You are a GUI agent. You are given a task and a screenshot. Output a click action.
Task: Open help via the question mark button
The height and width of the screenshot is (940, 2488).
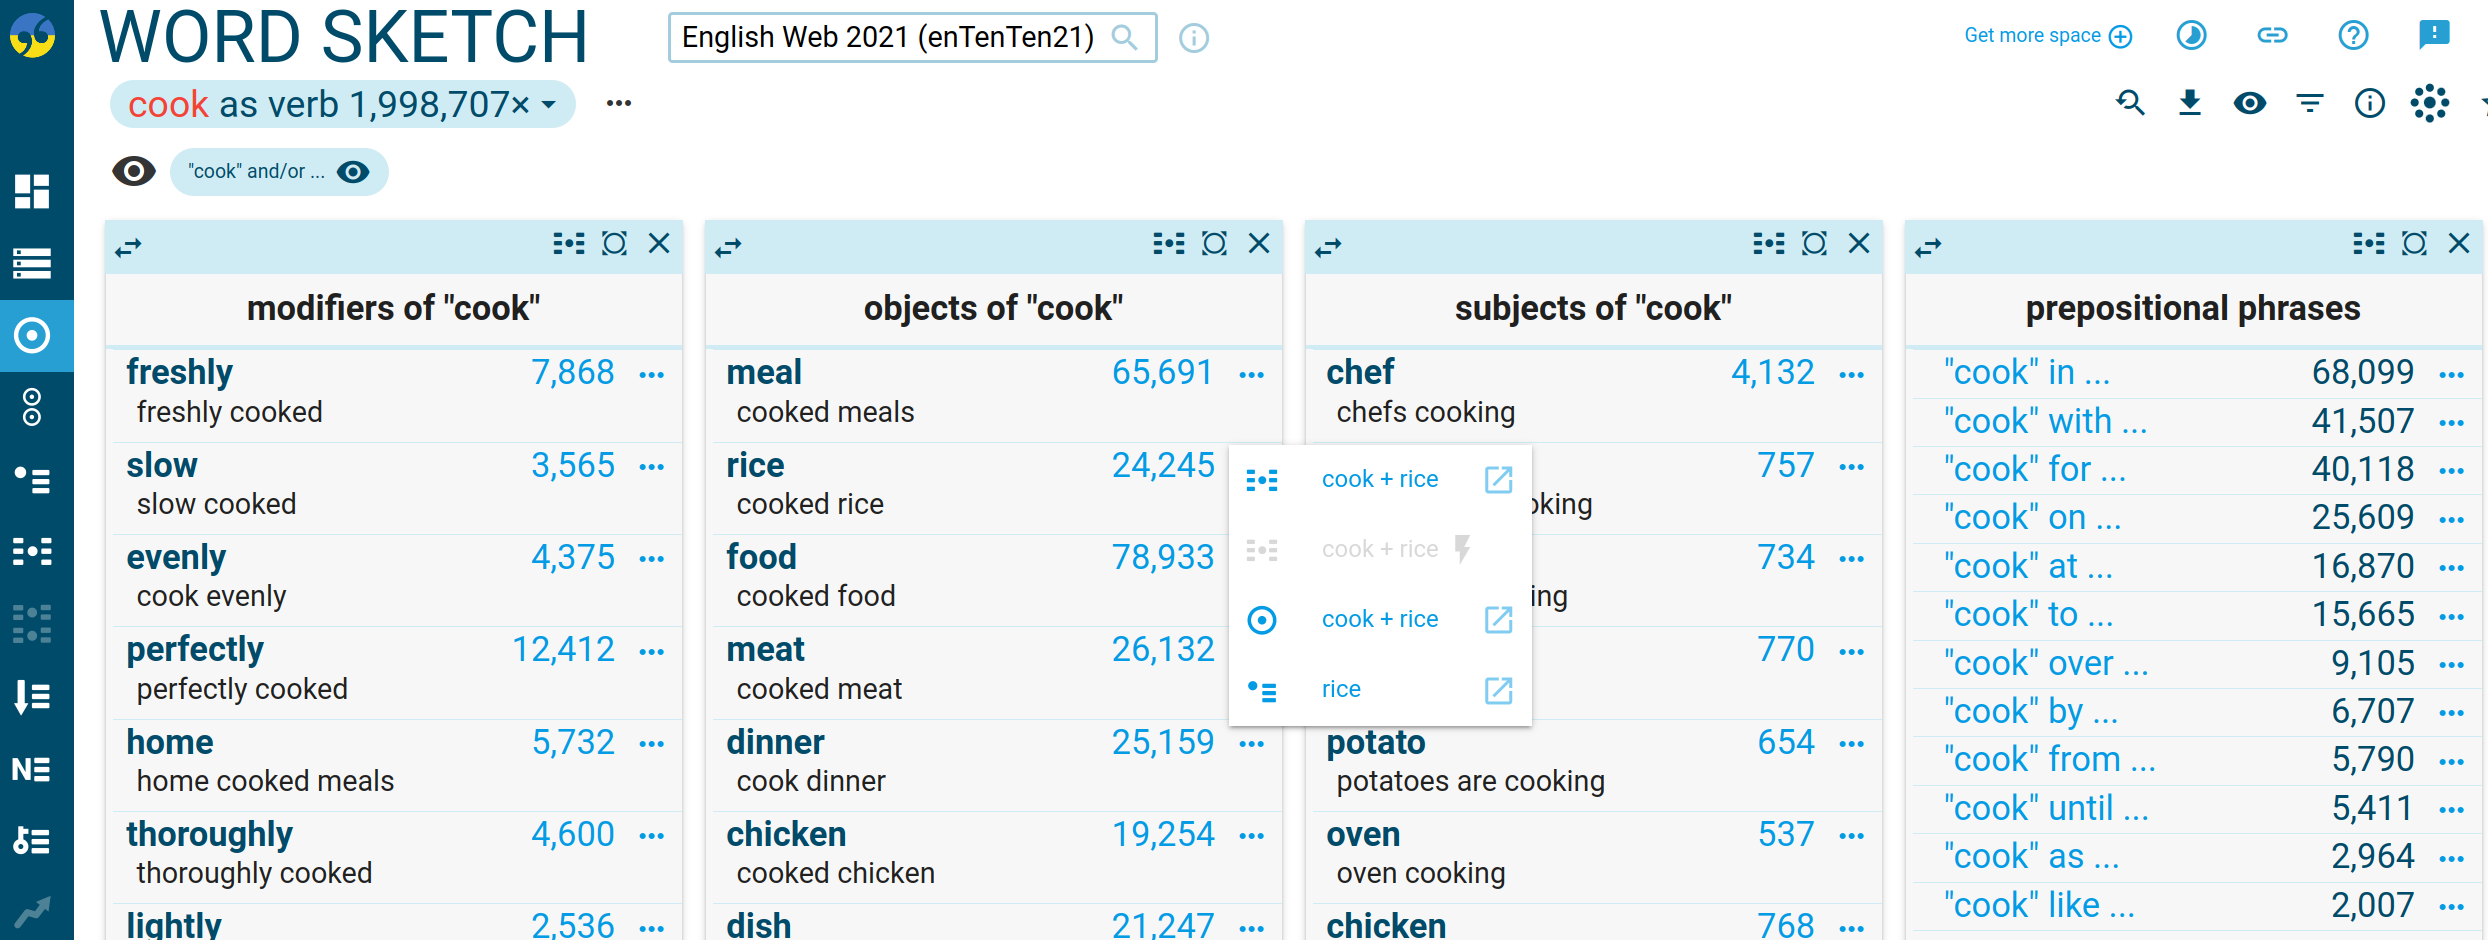click(2353, 35)
